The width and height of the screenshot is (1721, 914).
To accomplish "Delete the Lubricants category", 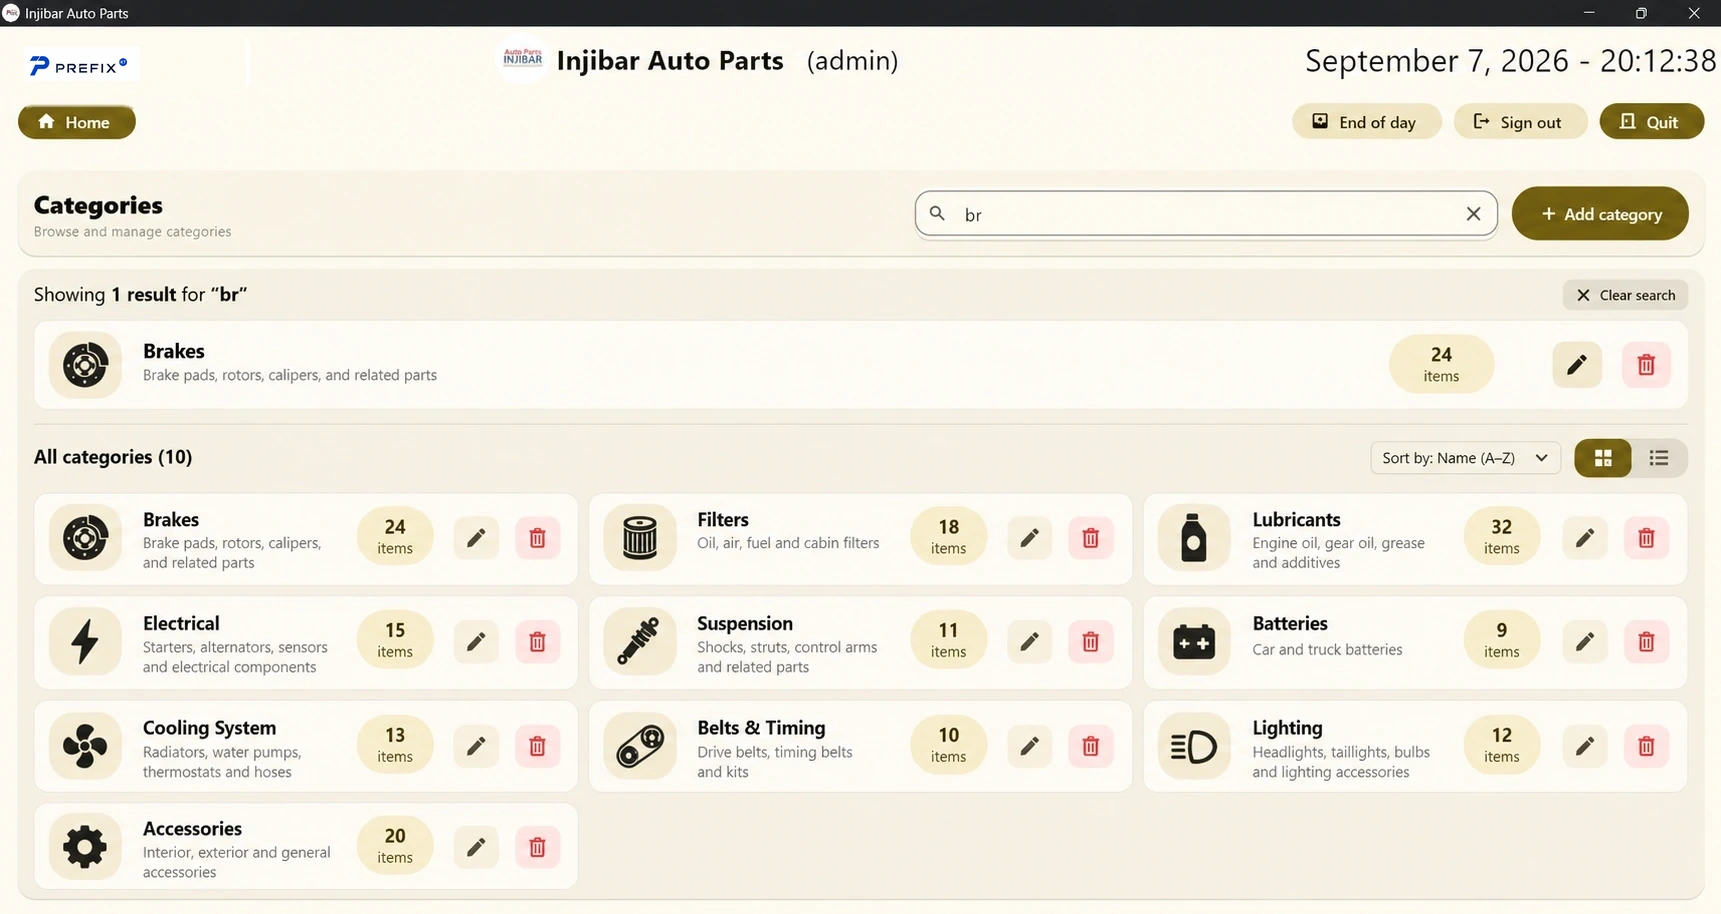I will (1646, 538).
